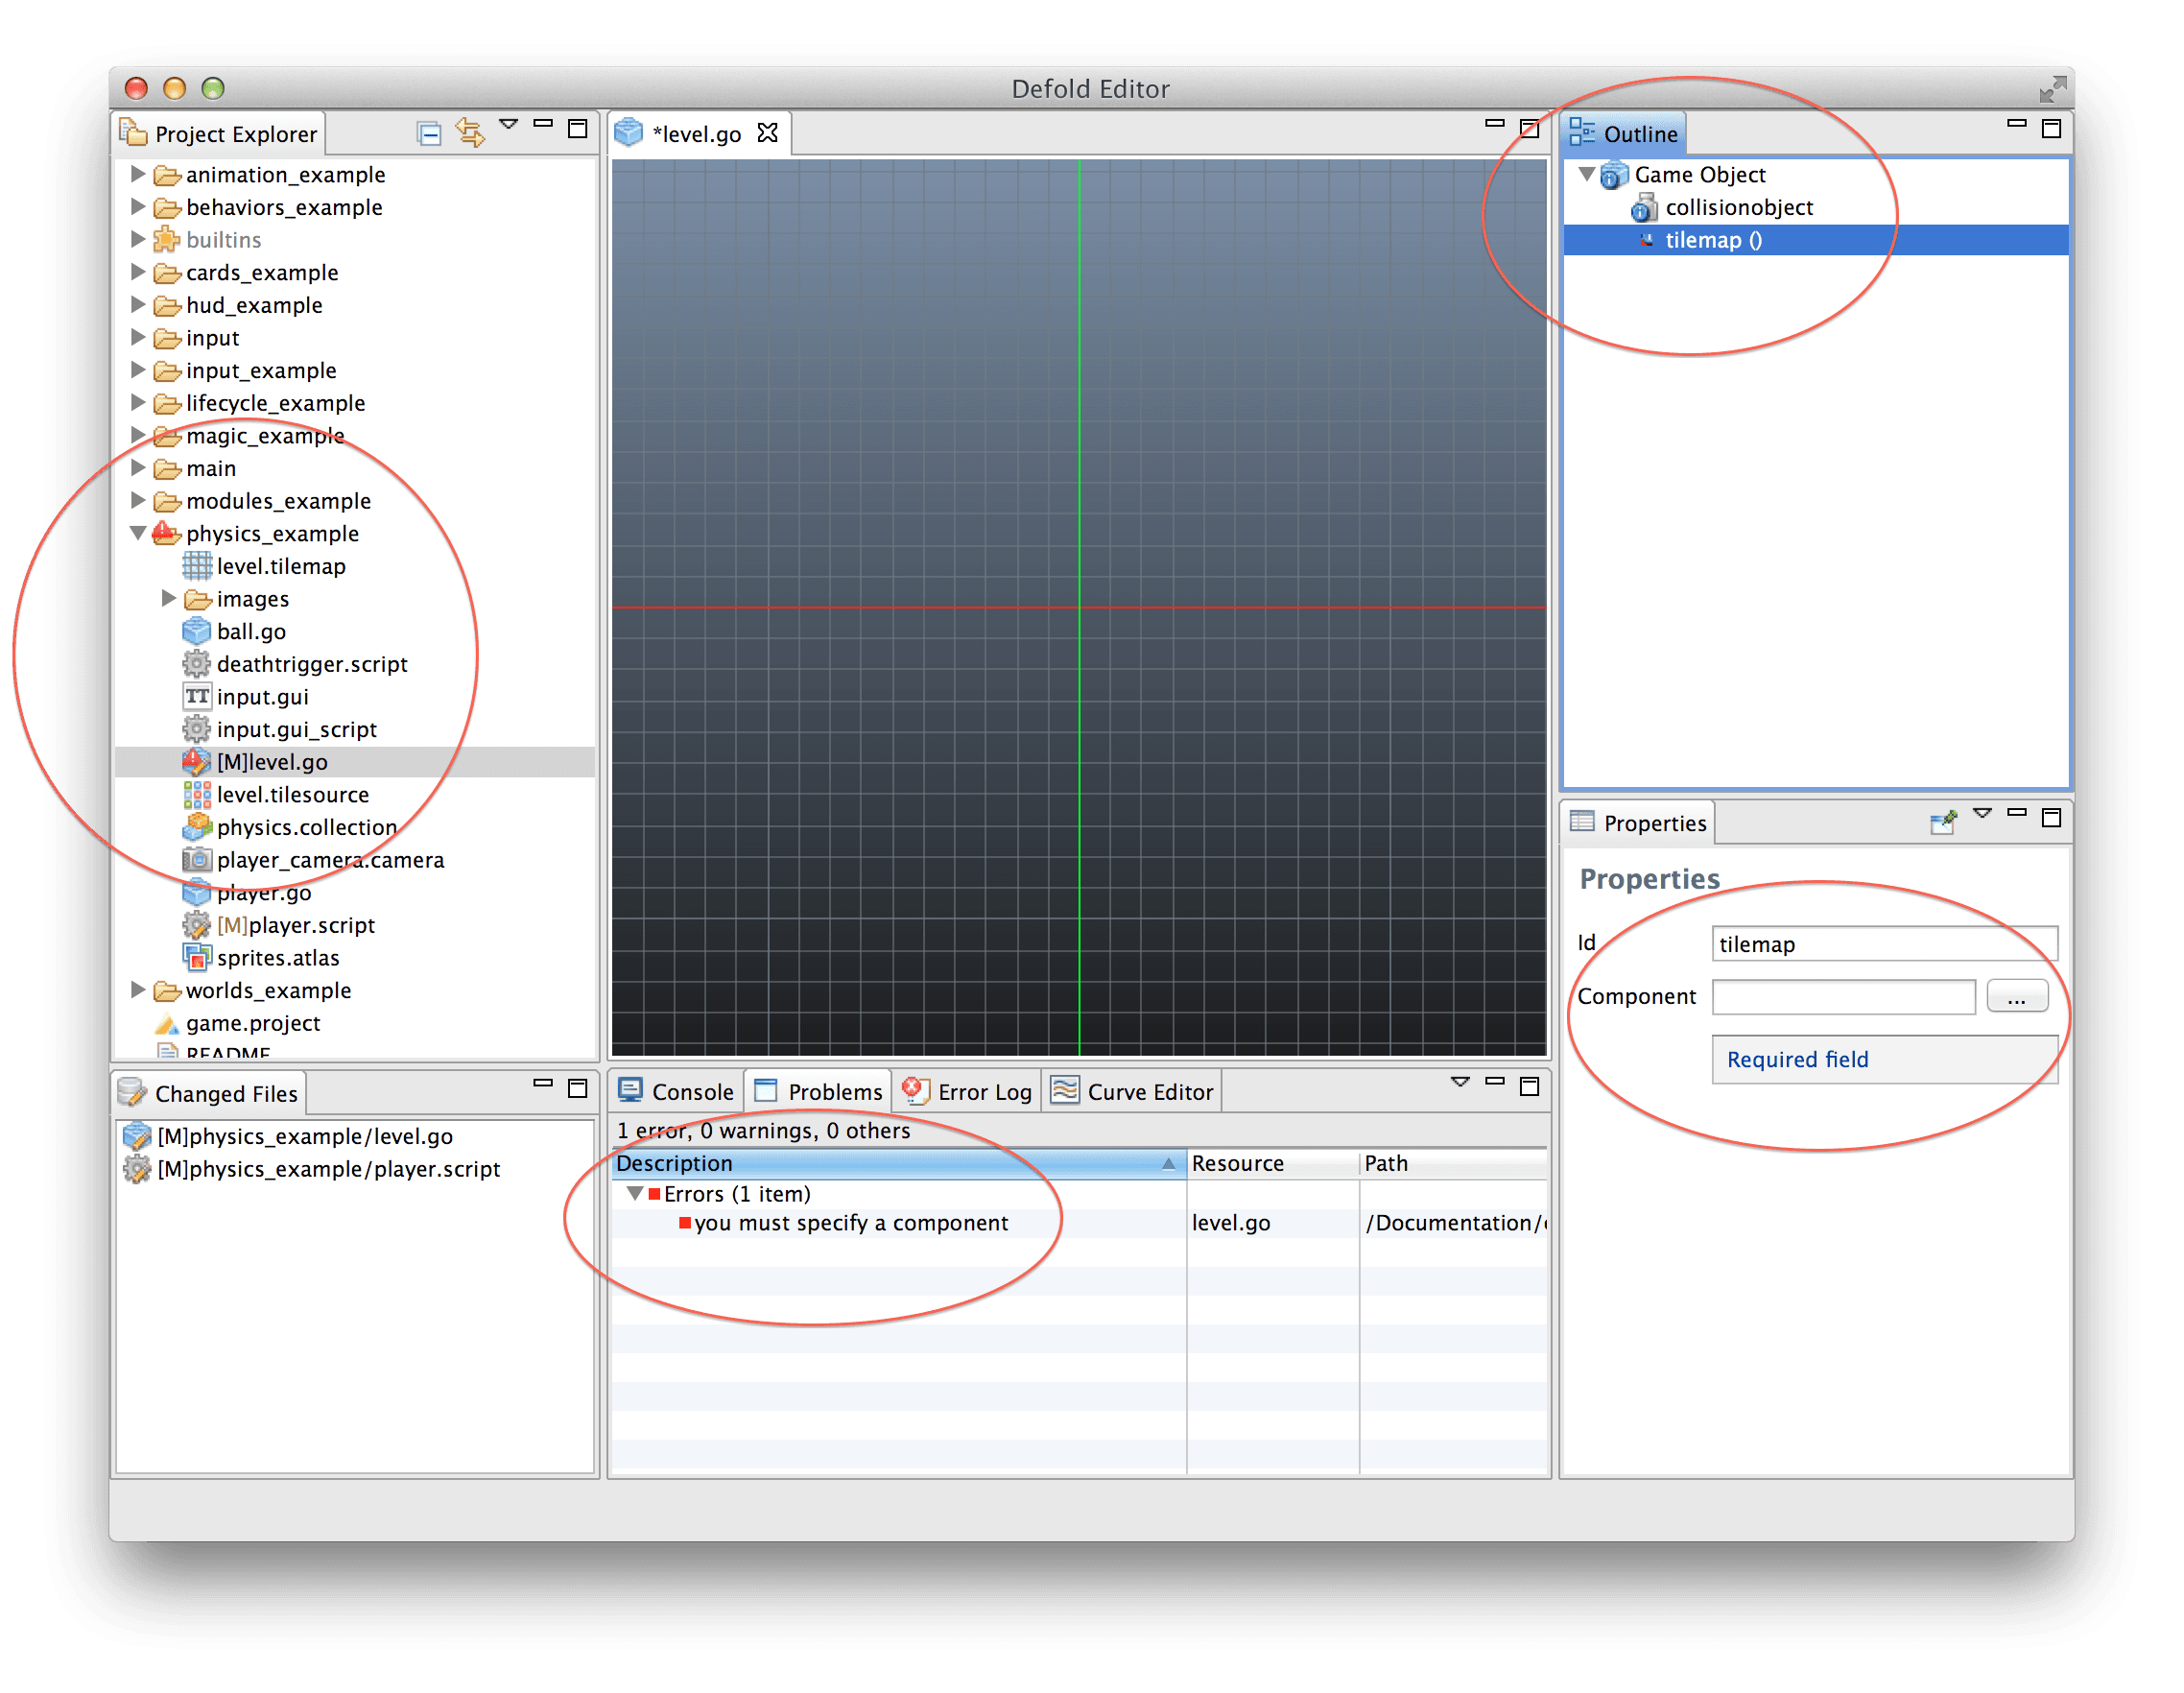Viewport: 2184px width, 1693px height.
Task: Select the ball.go game object icon
Action: [196, 631]
